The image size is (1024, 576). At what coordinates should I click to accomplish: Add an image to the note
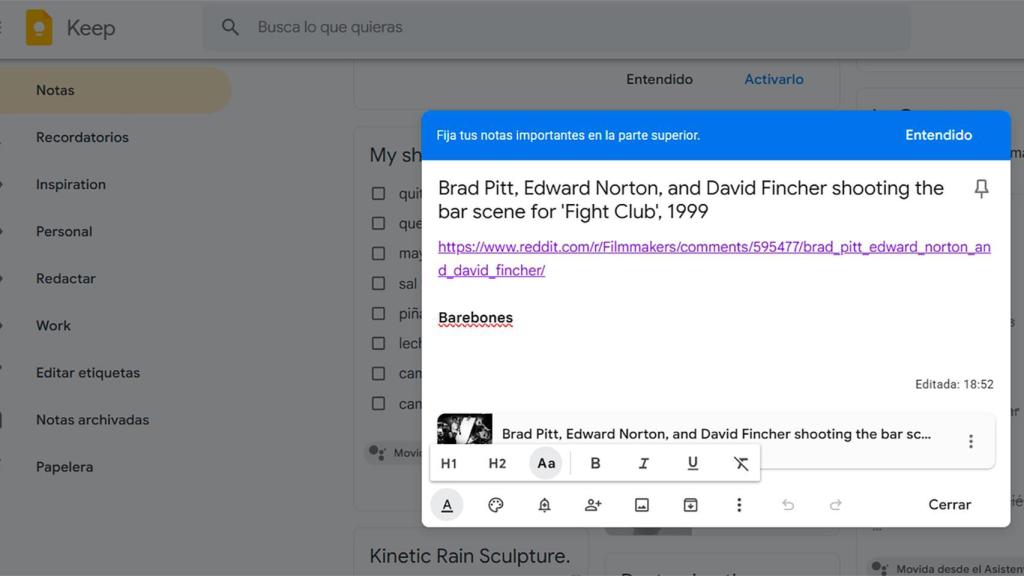pos(642,505)
